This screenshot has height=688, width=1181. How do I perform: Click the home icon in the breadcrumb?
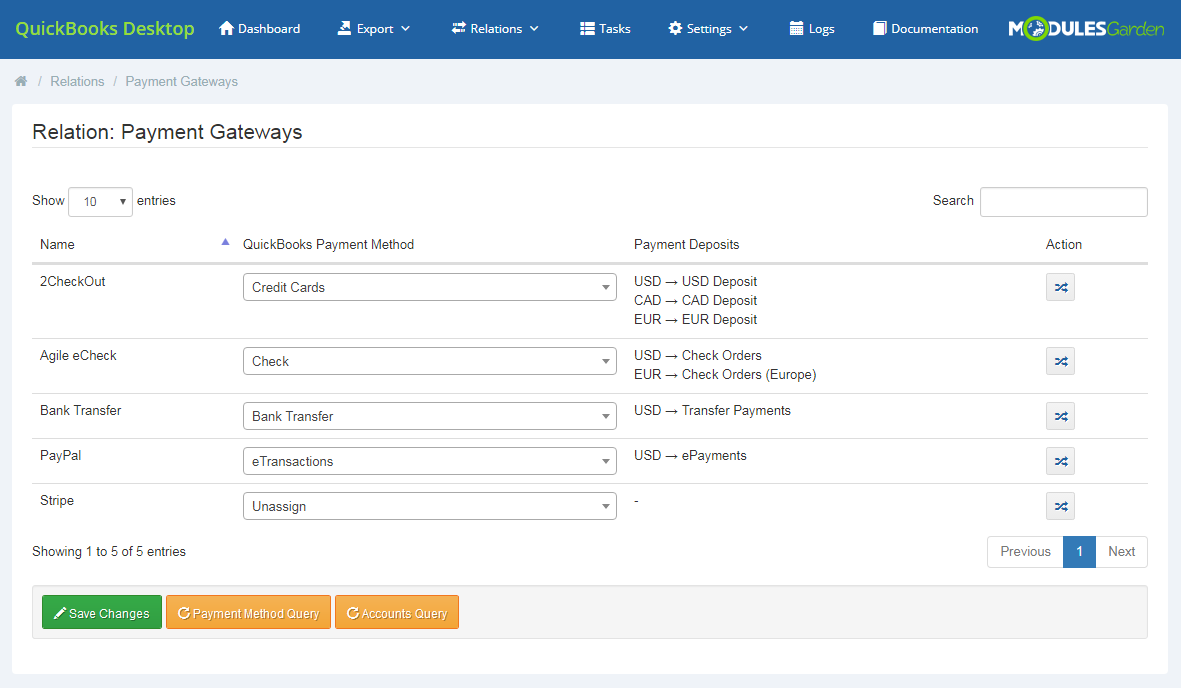20,81
